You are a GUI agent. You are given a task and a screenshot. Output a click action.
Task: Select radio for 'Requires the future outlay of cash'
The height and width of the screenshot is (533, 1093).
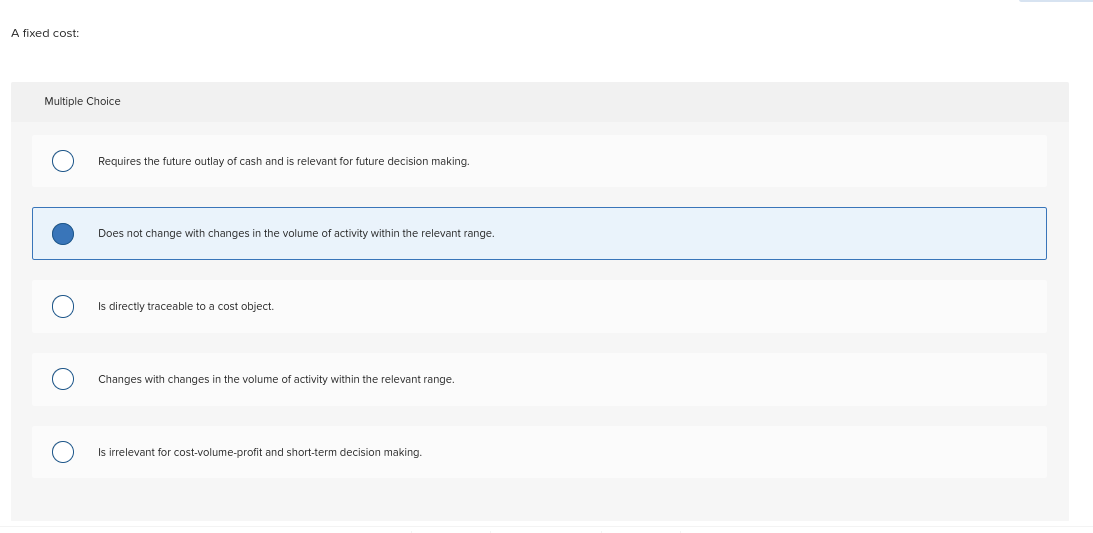[63, 161]
